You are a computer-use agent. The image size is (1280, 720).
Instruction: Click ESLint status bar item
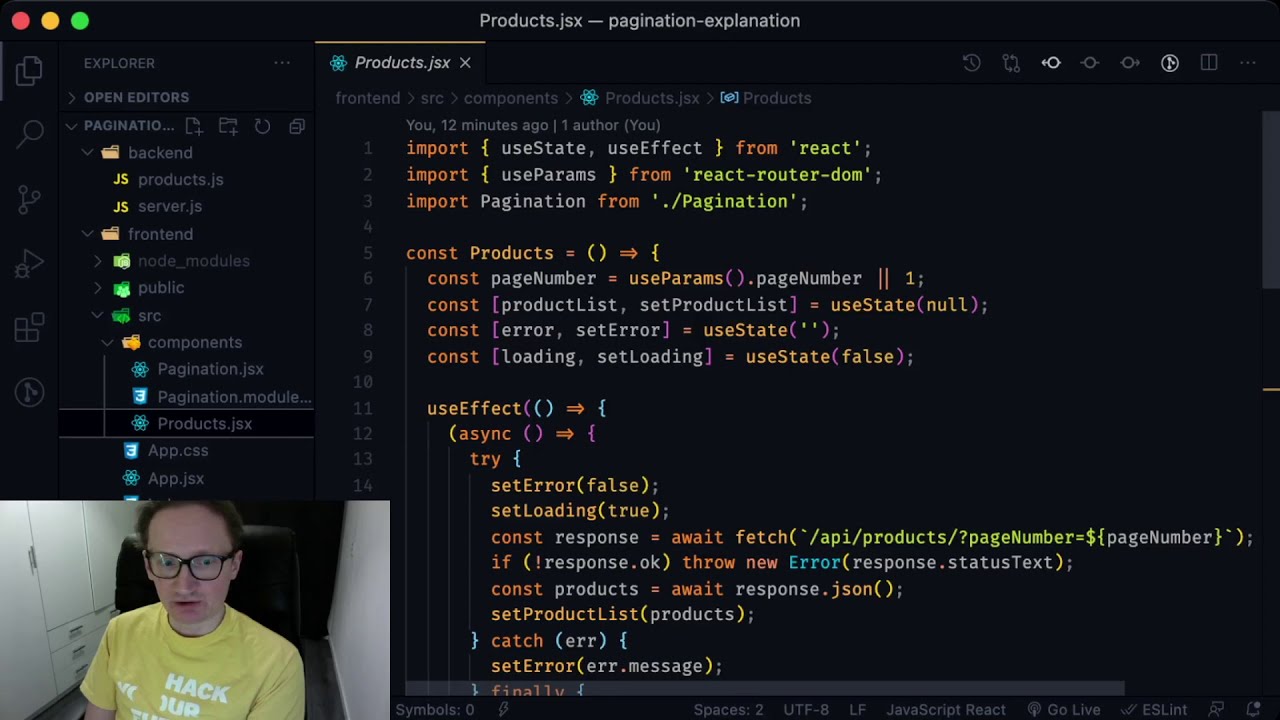pyautogui.click(x=1155, y=710)
